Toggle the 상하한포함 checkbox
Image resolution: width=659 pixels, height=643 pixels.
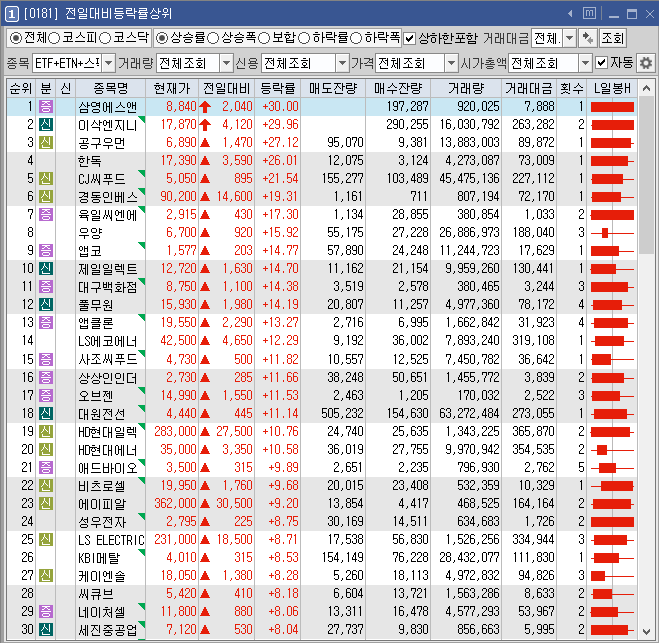coord(409,39)
